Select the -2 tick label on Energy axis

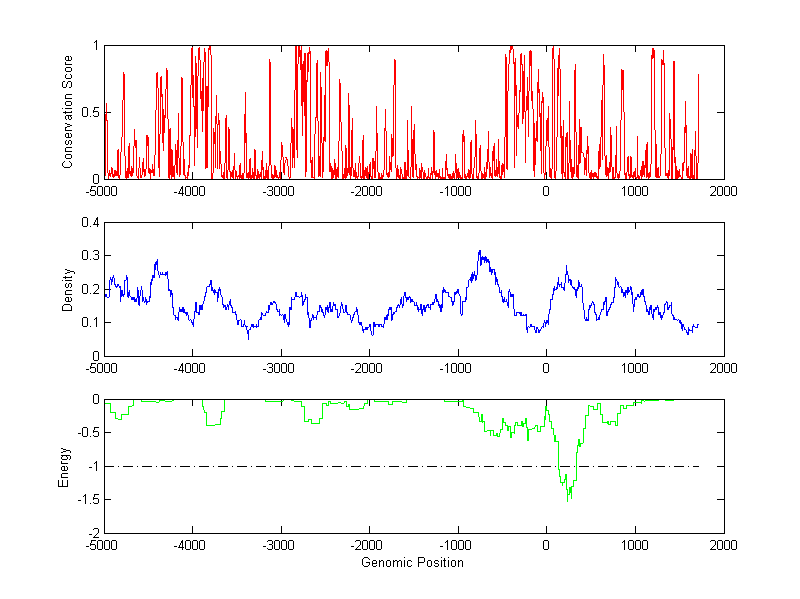click(x=93, y=533)
